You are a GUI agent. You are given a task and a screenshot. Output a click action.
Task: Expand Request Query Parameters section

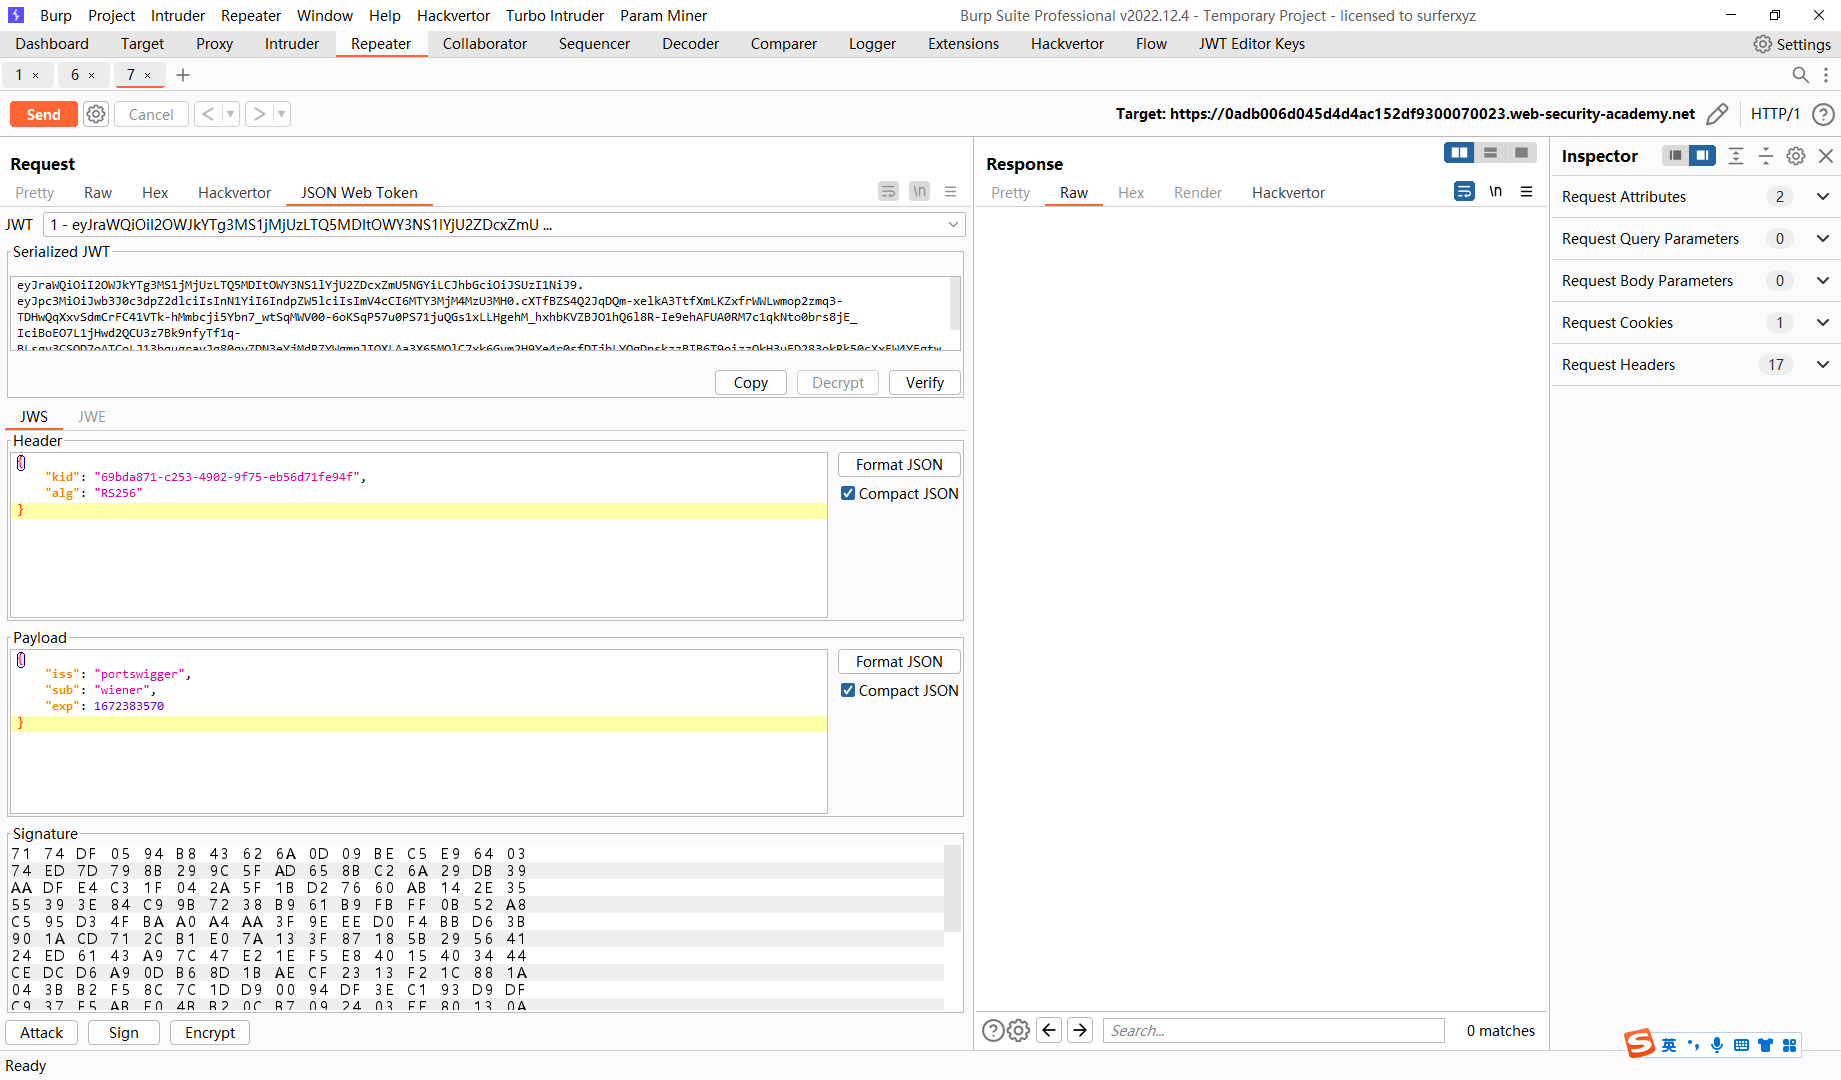coord(1823,239)
